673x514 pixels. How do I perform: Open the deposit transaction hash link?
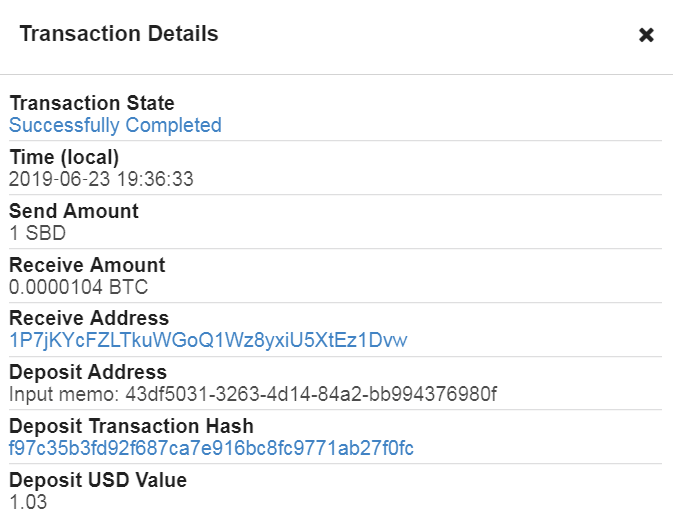pyautogui.click(x=211, y=449)
